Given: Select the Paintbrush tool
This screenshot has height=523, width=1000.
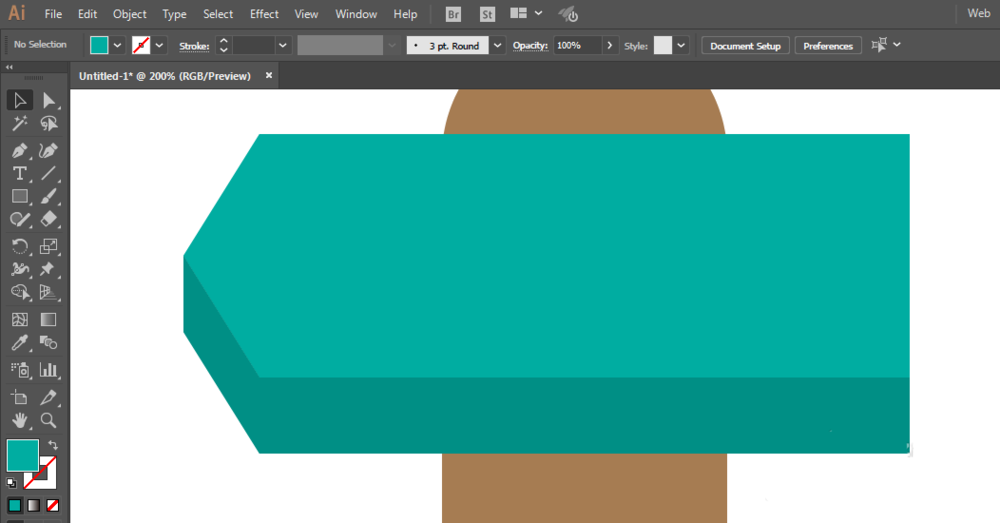Looking at the screenshot, I should [48, 196].
